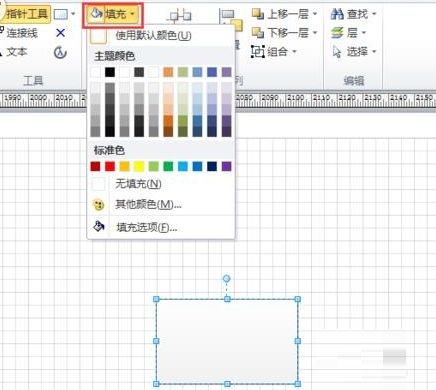Click the default color swatch box

(x=98, y=36)
